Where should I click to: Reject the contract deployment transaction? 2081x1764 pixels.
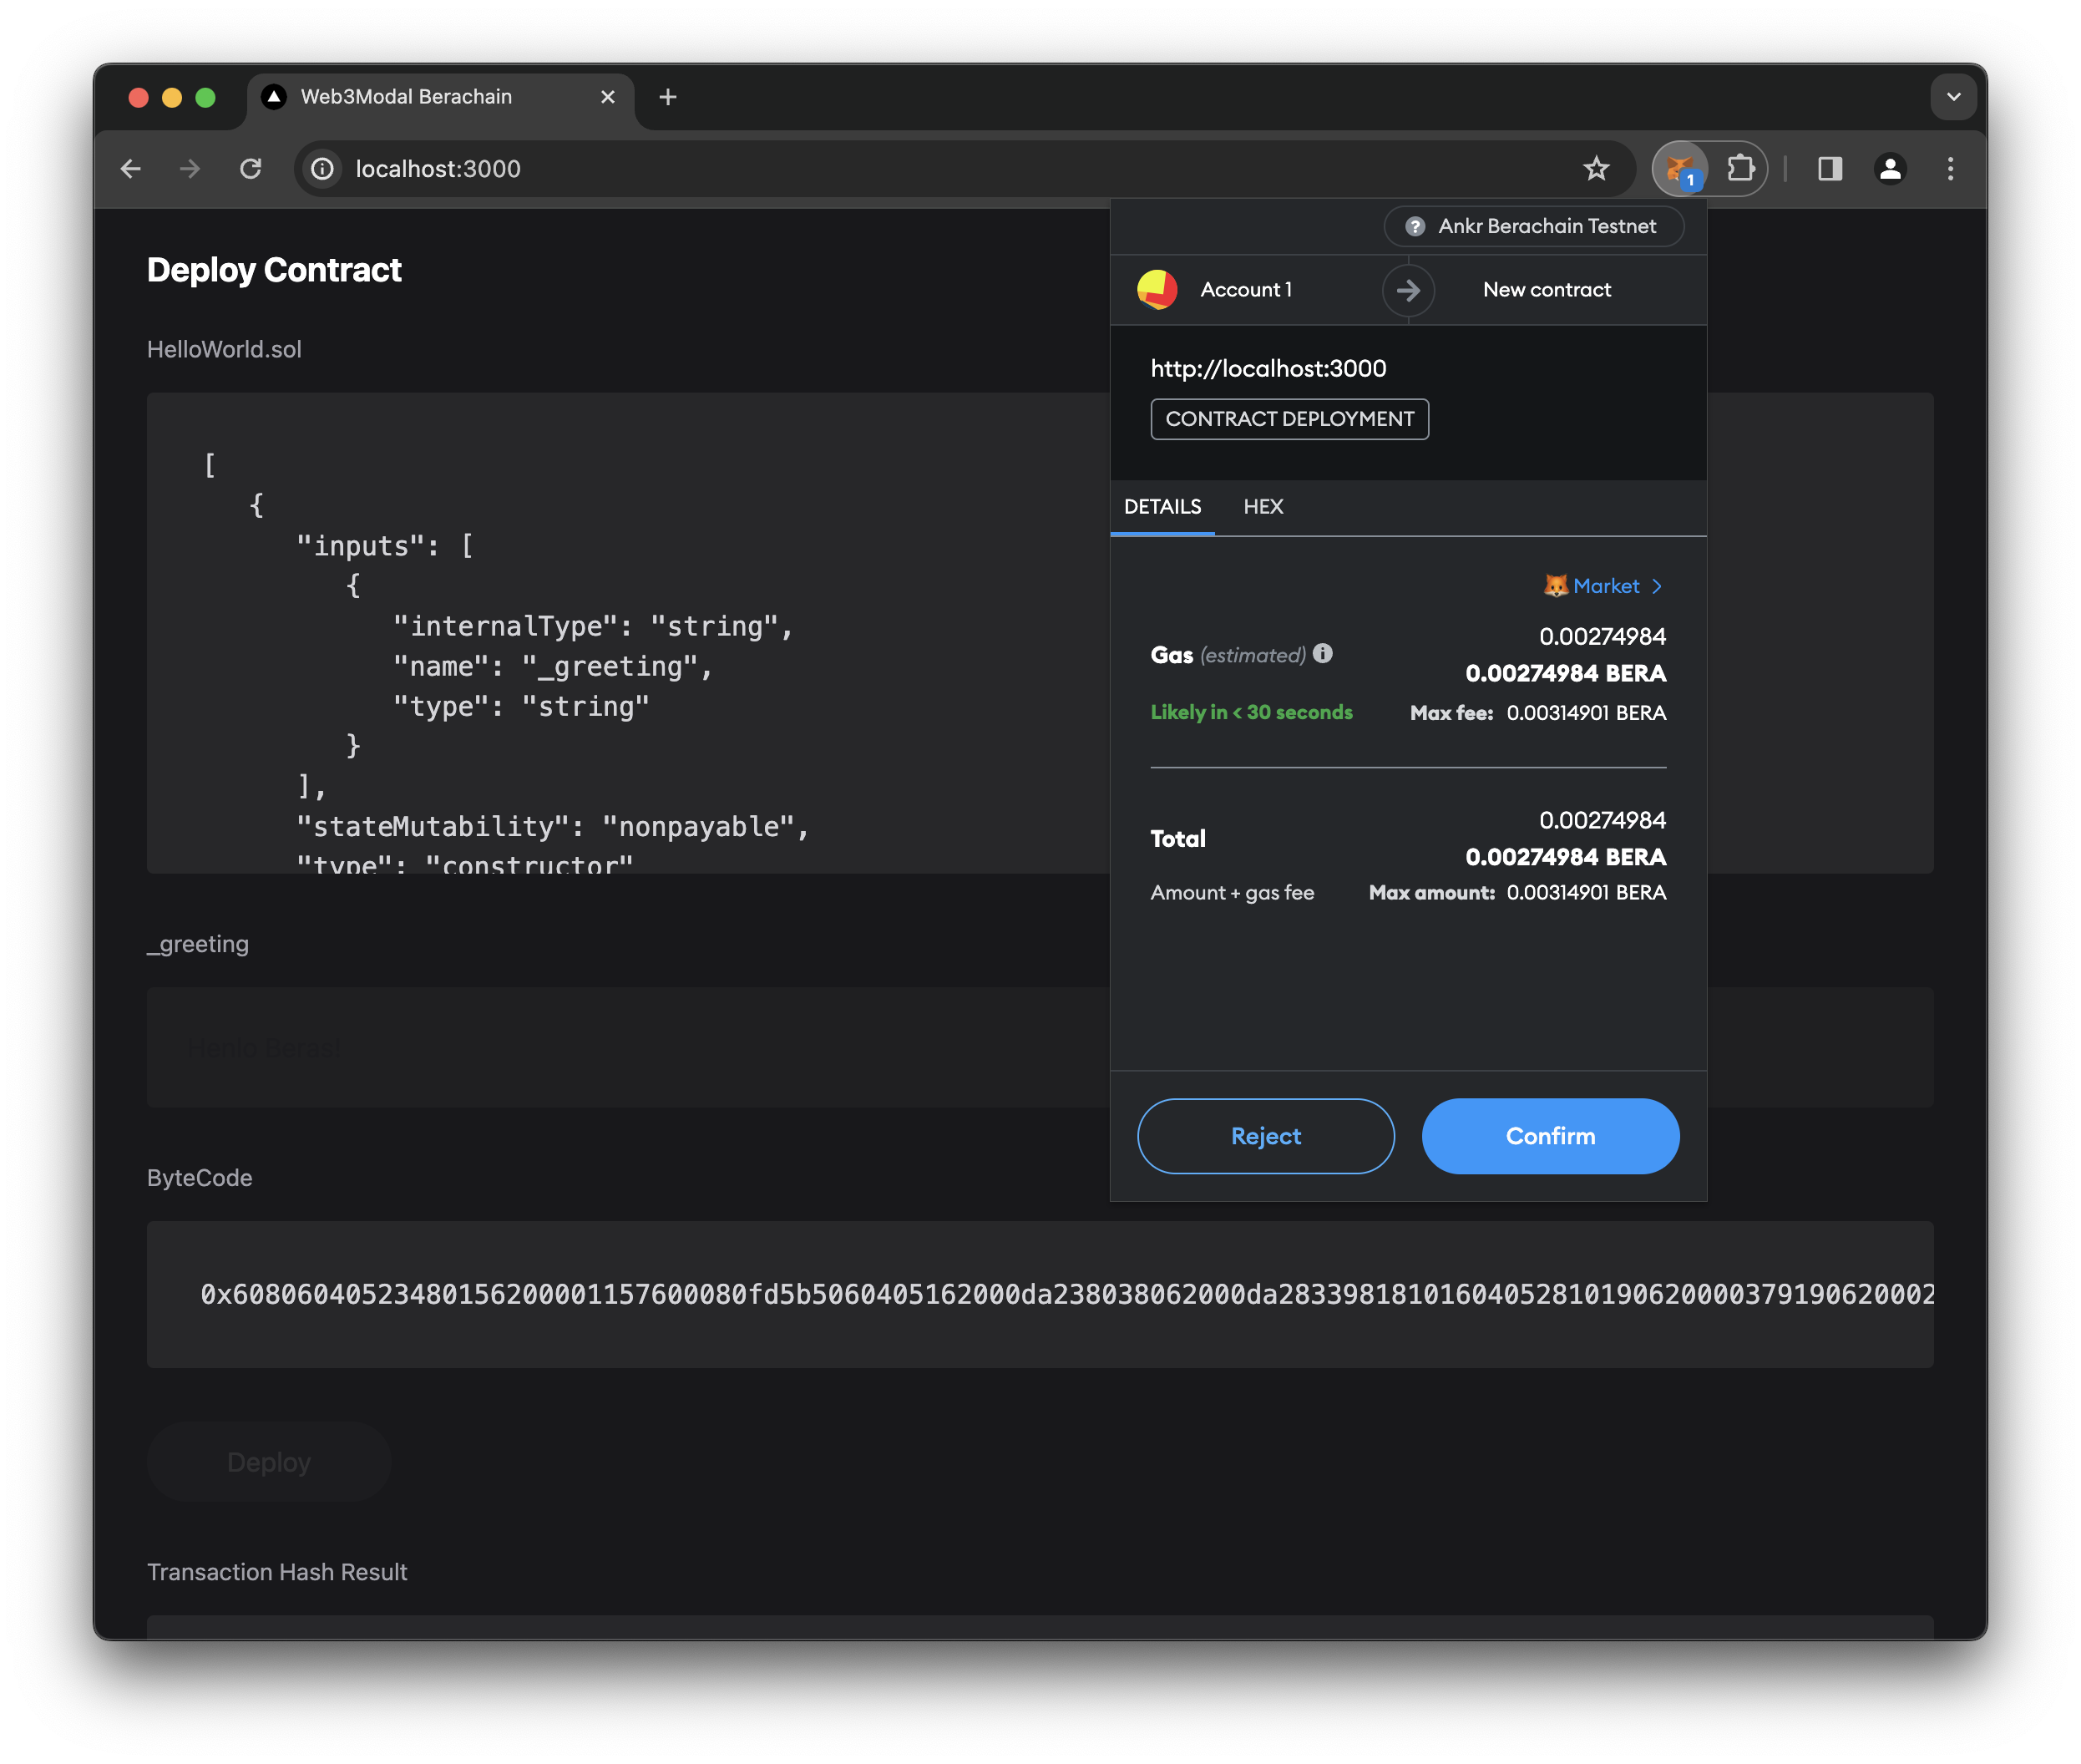[1265, 1136]
